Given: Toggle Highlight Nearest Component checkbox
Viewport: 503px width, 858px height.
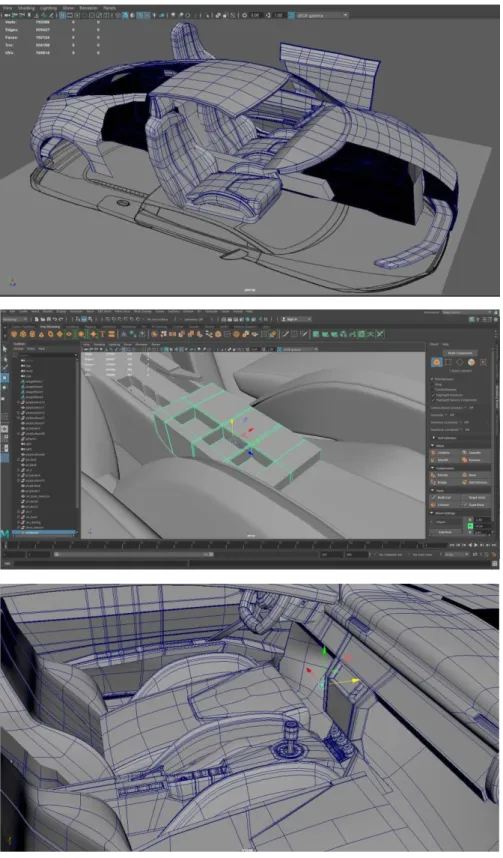Looking at the screenshot, I should pyautogui.click(x=433, y=400).
